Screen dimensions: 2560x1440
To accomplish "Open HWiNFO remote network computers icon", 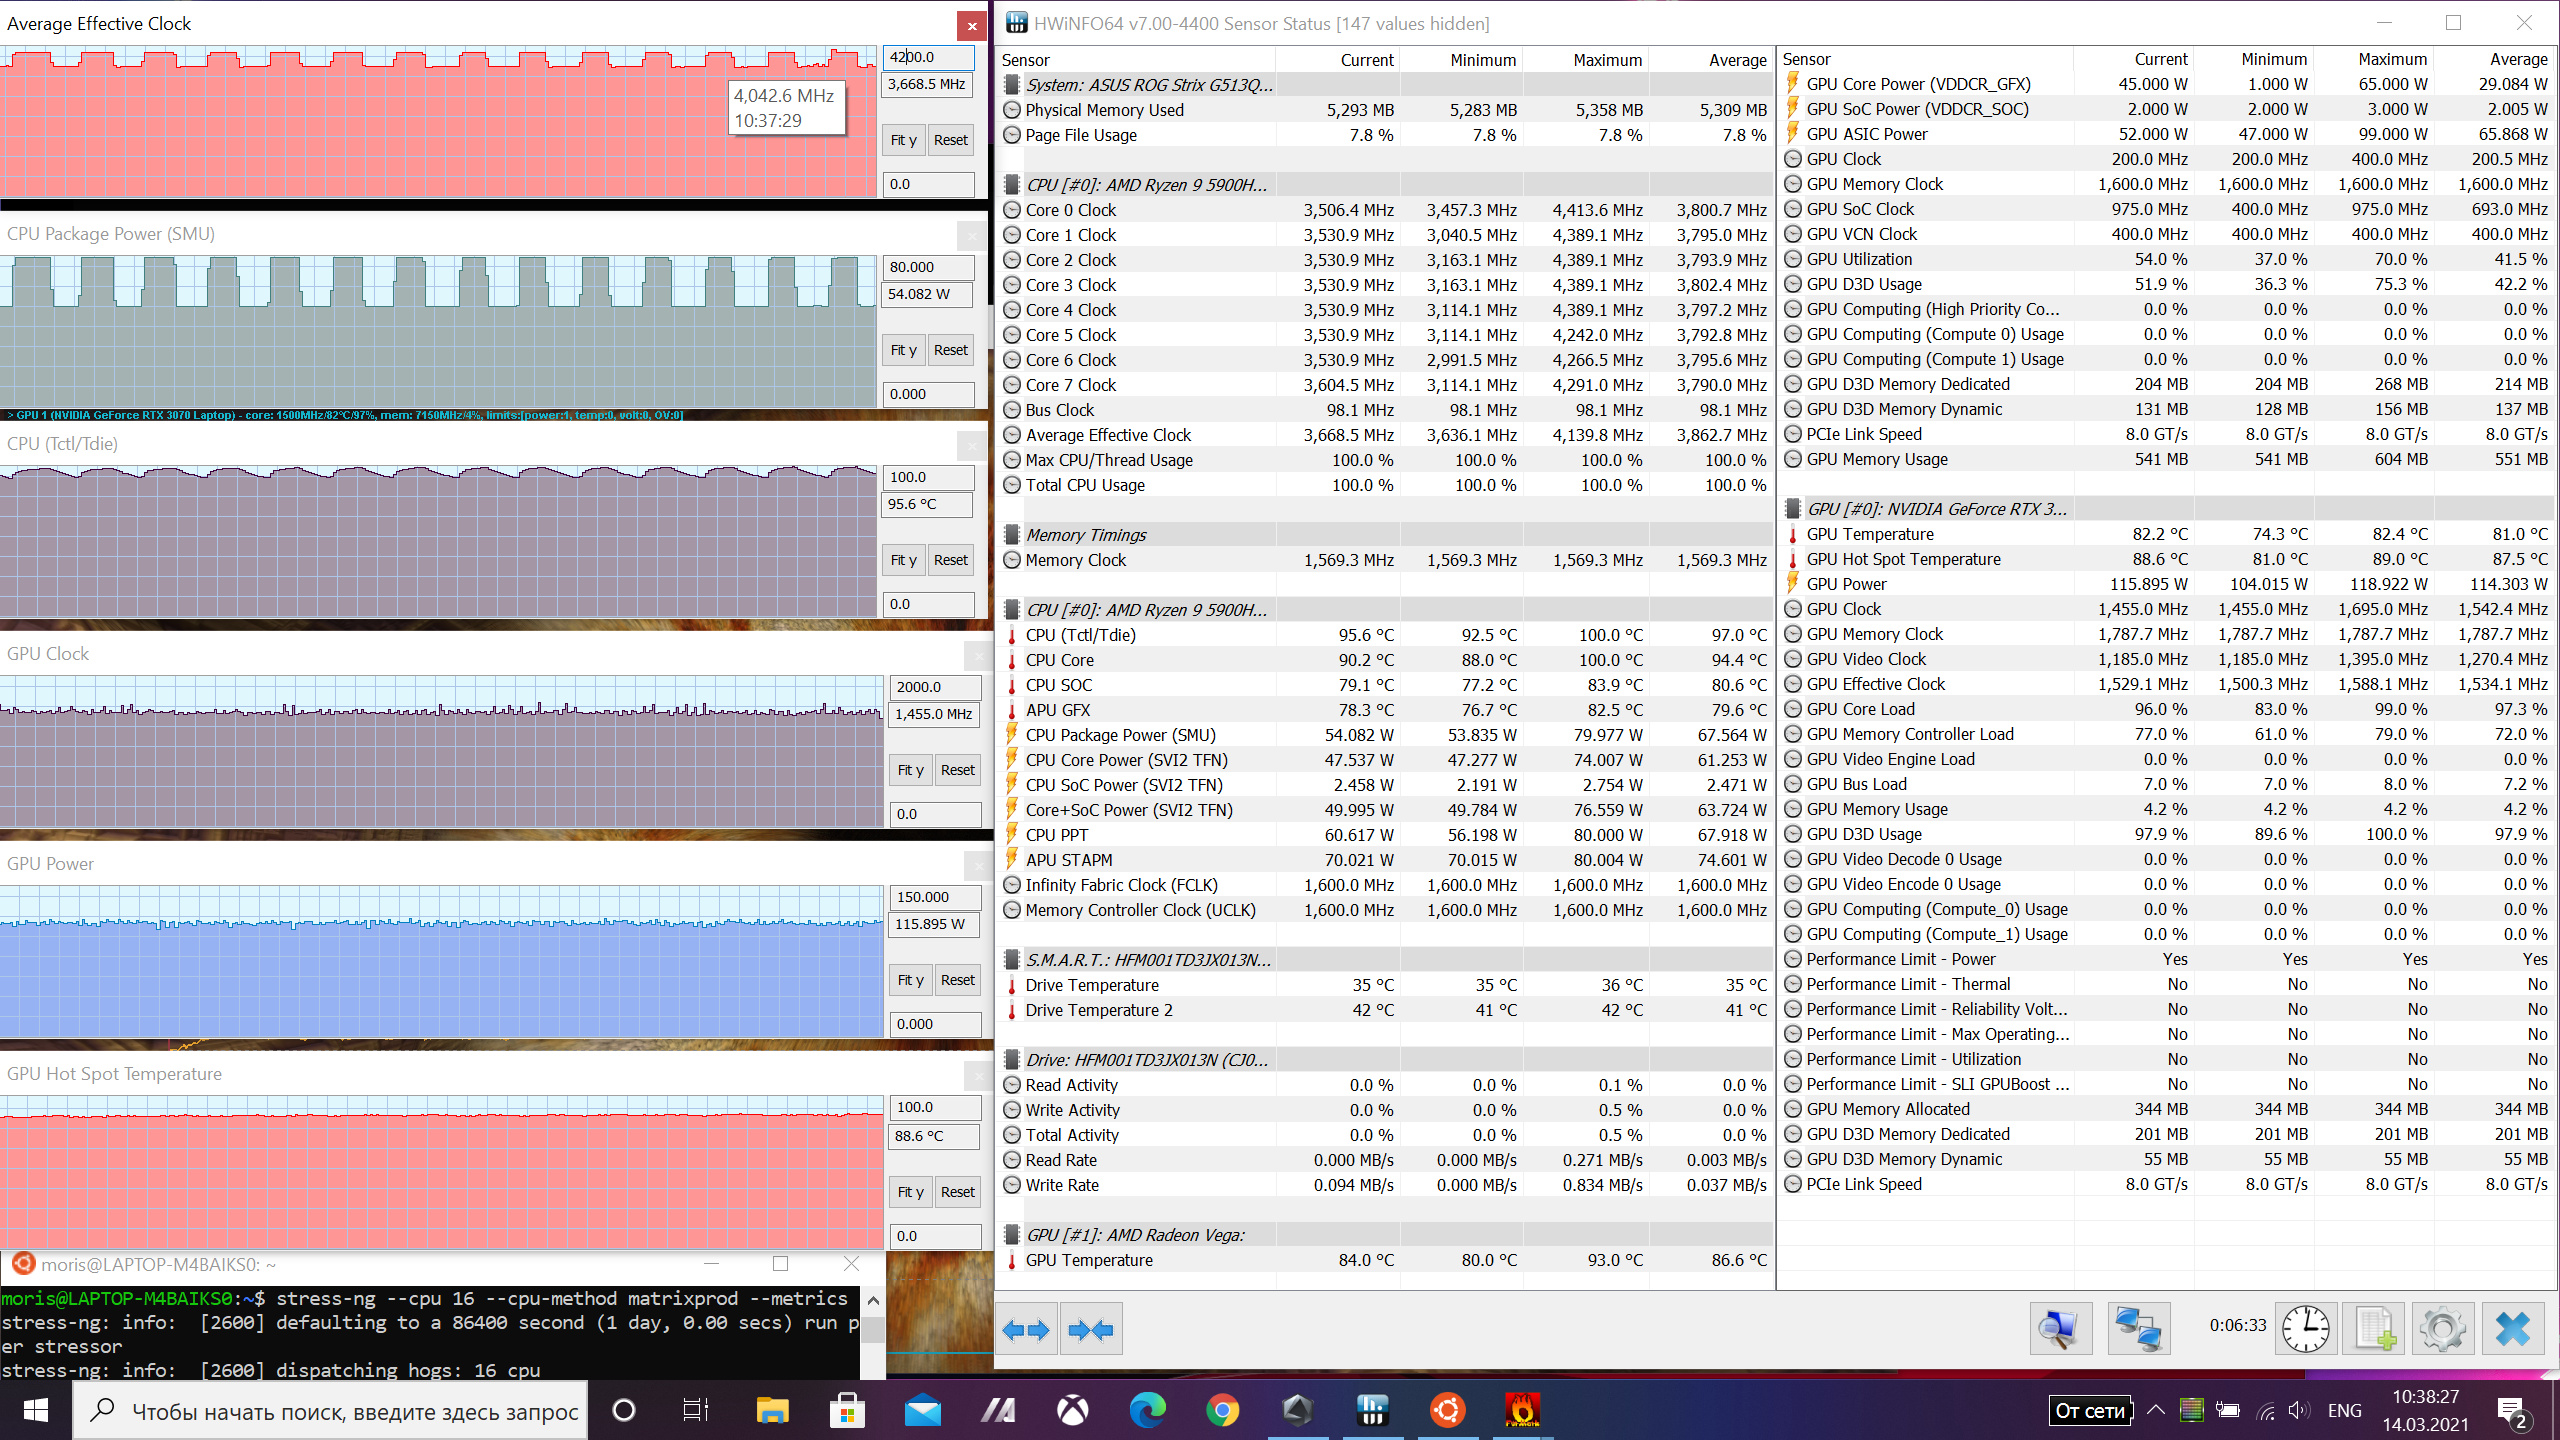I will coord(2139,1329).
